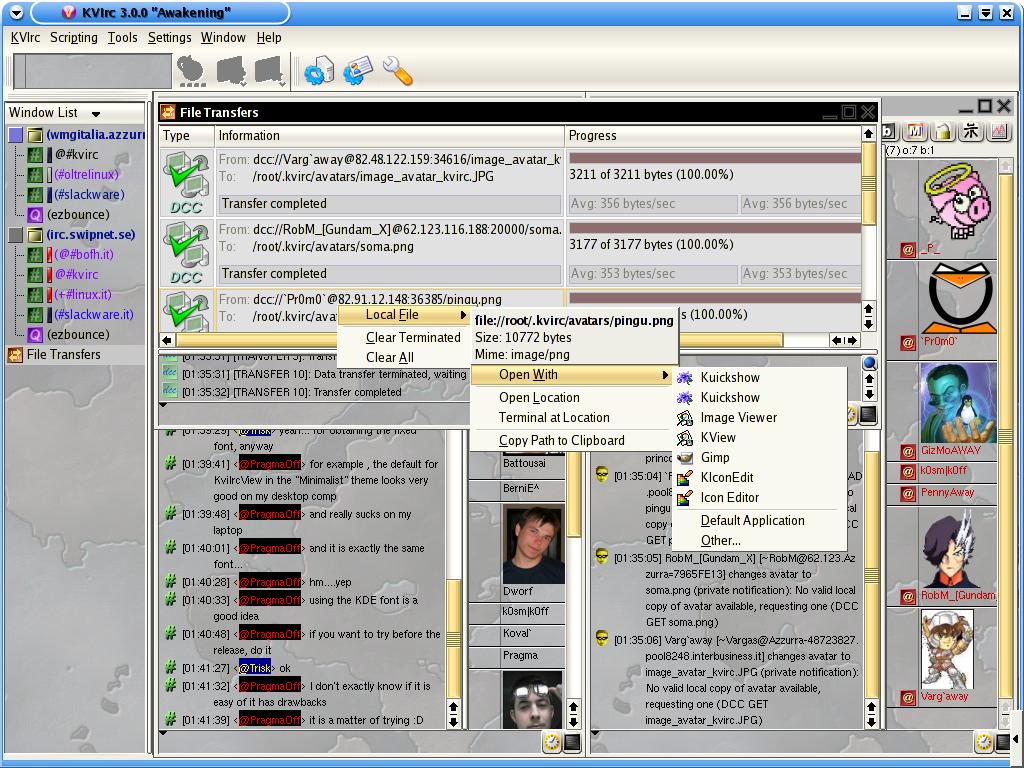Viewport: 1024px width, 768px height.
Task: Click the 'M' mode editor icon
Action: point(915,132)
